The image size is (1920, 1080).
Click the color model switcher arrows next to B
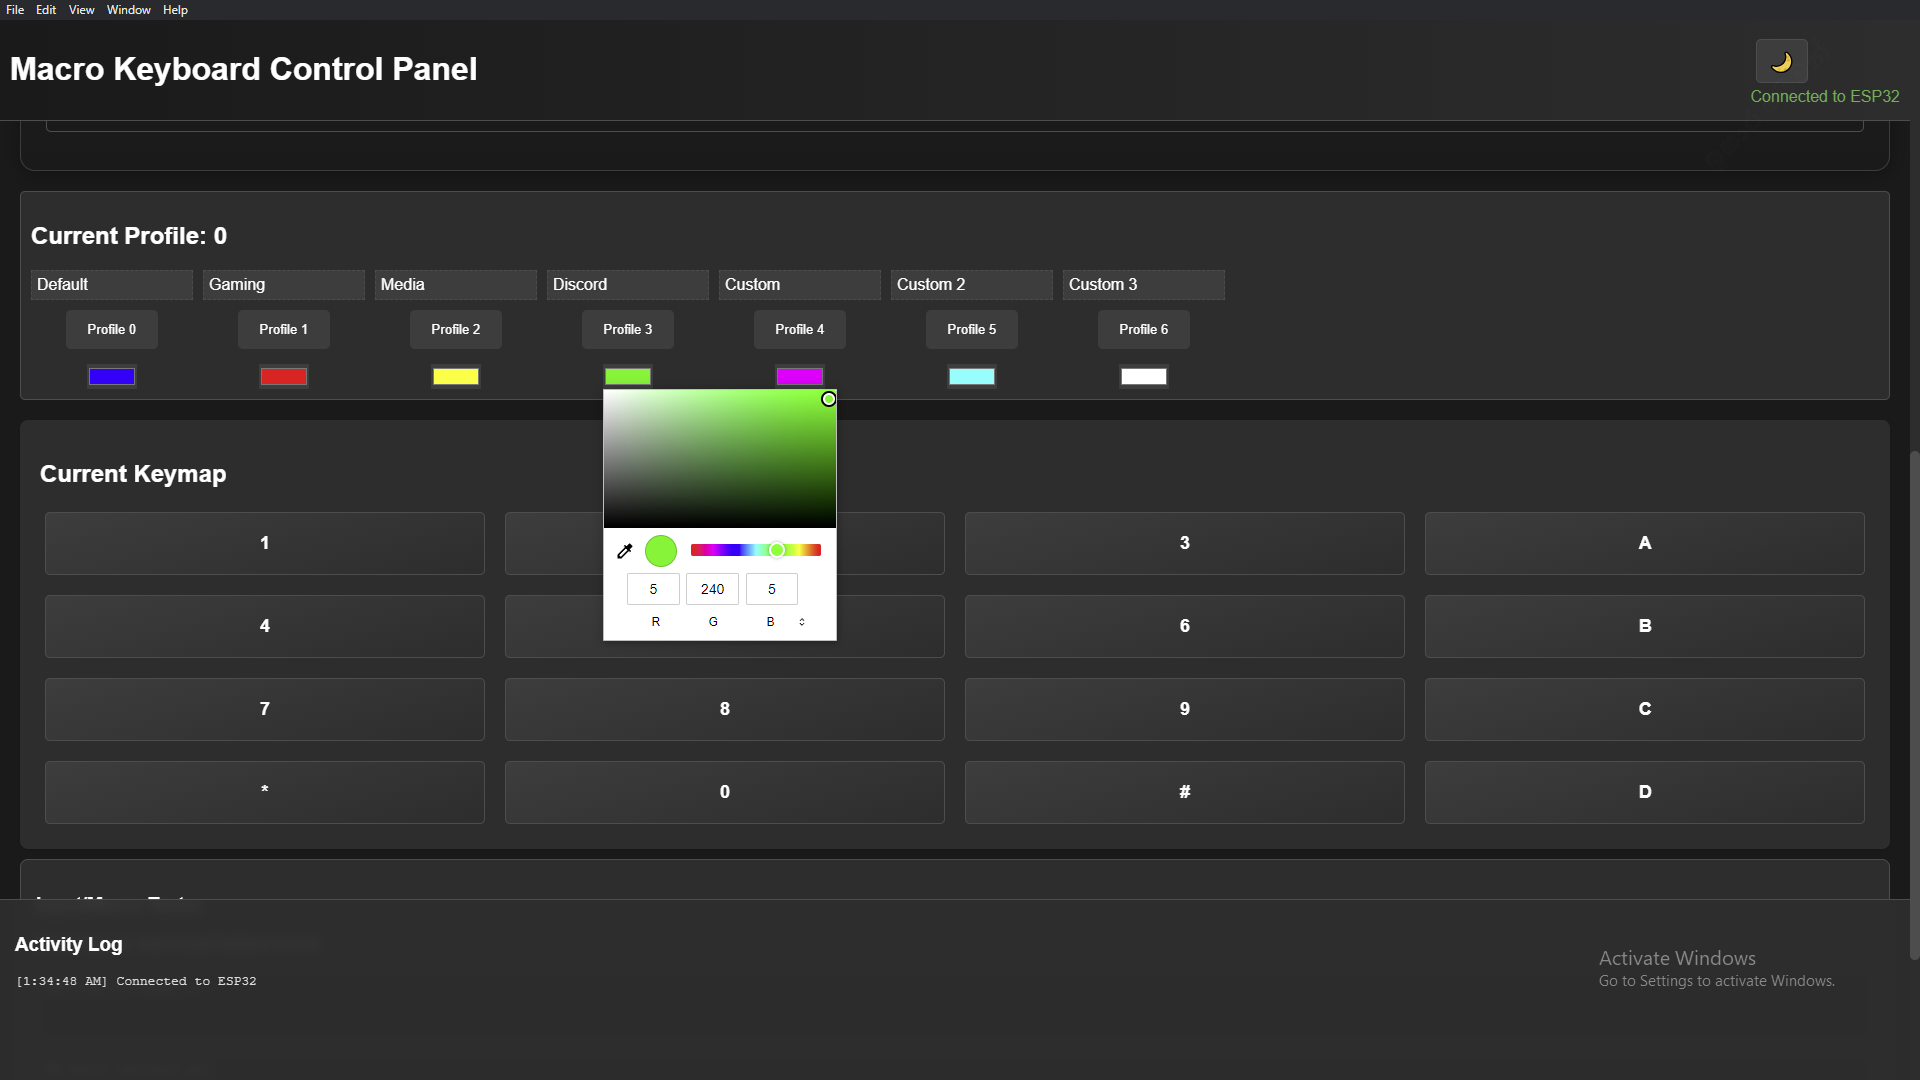803,621
